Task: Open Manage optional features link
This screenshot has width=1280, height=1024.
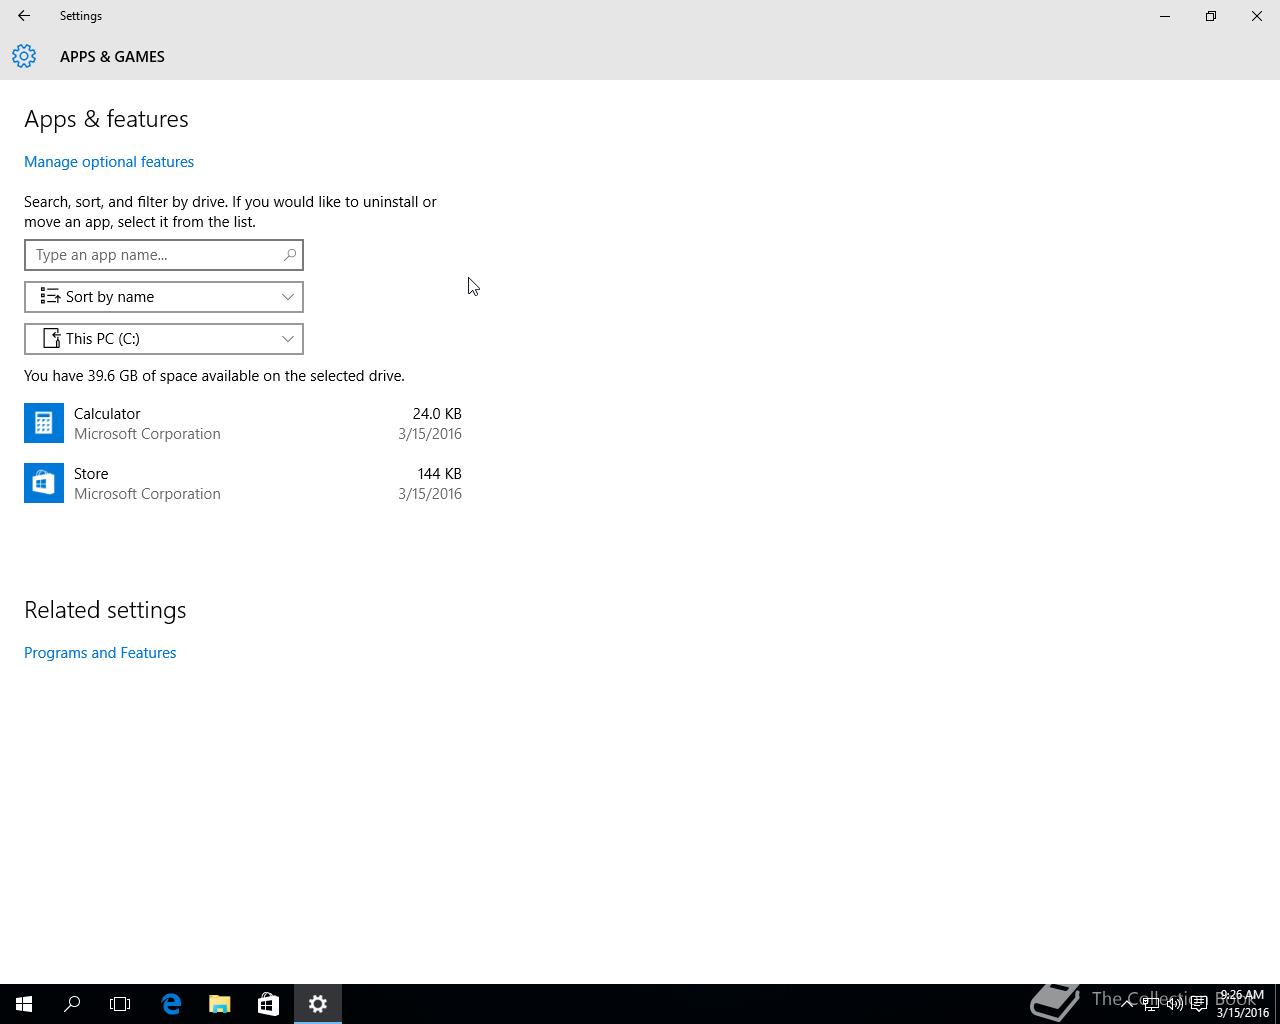Action: point(109,162)
